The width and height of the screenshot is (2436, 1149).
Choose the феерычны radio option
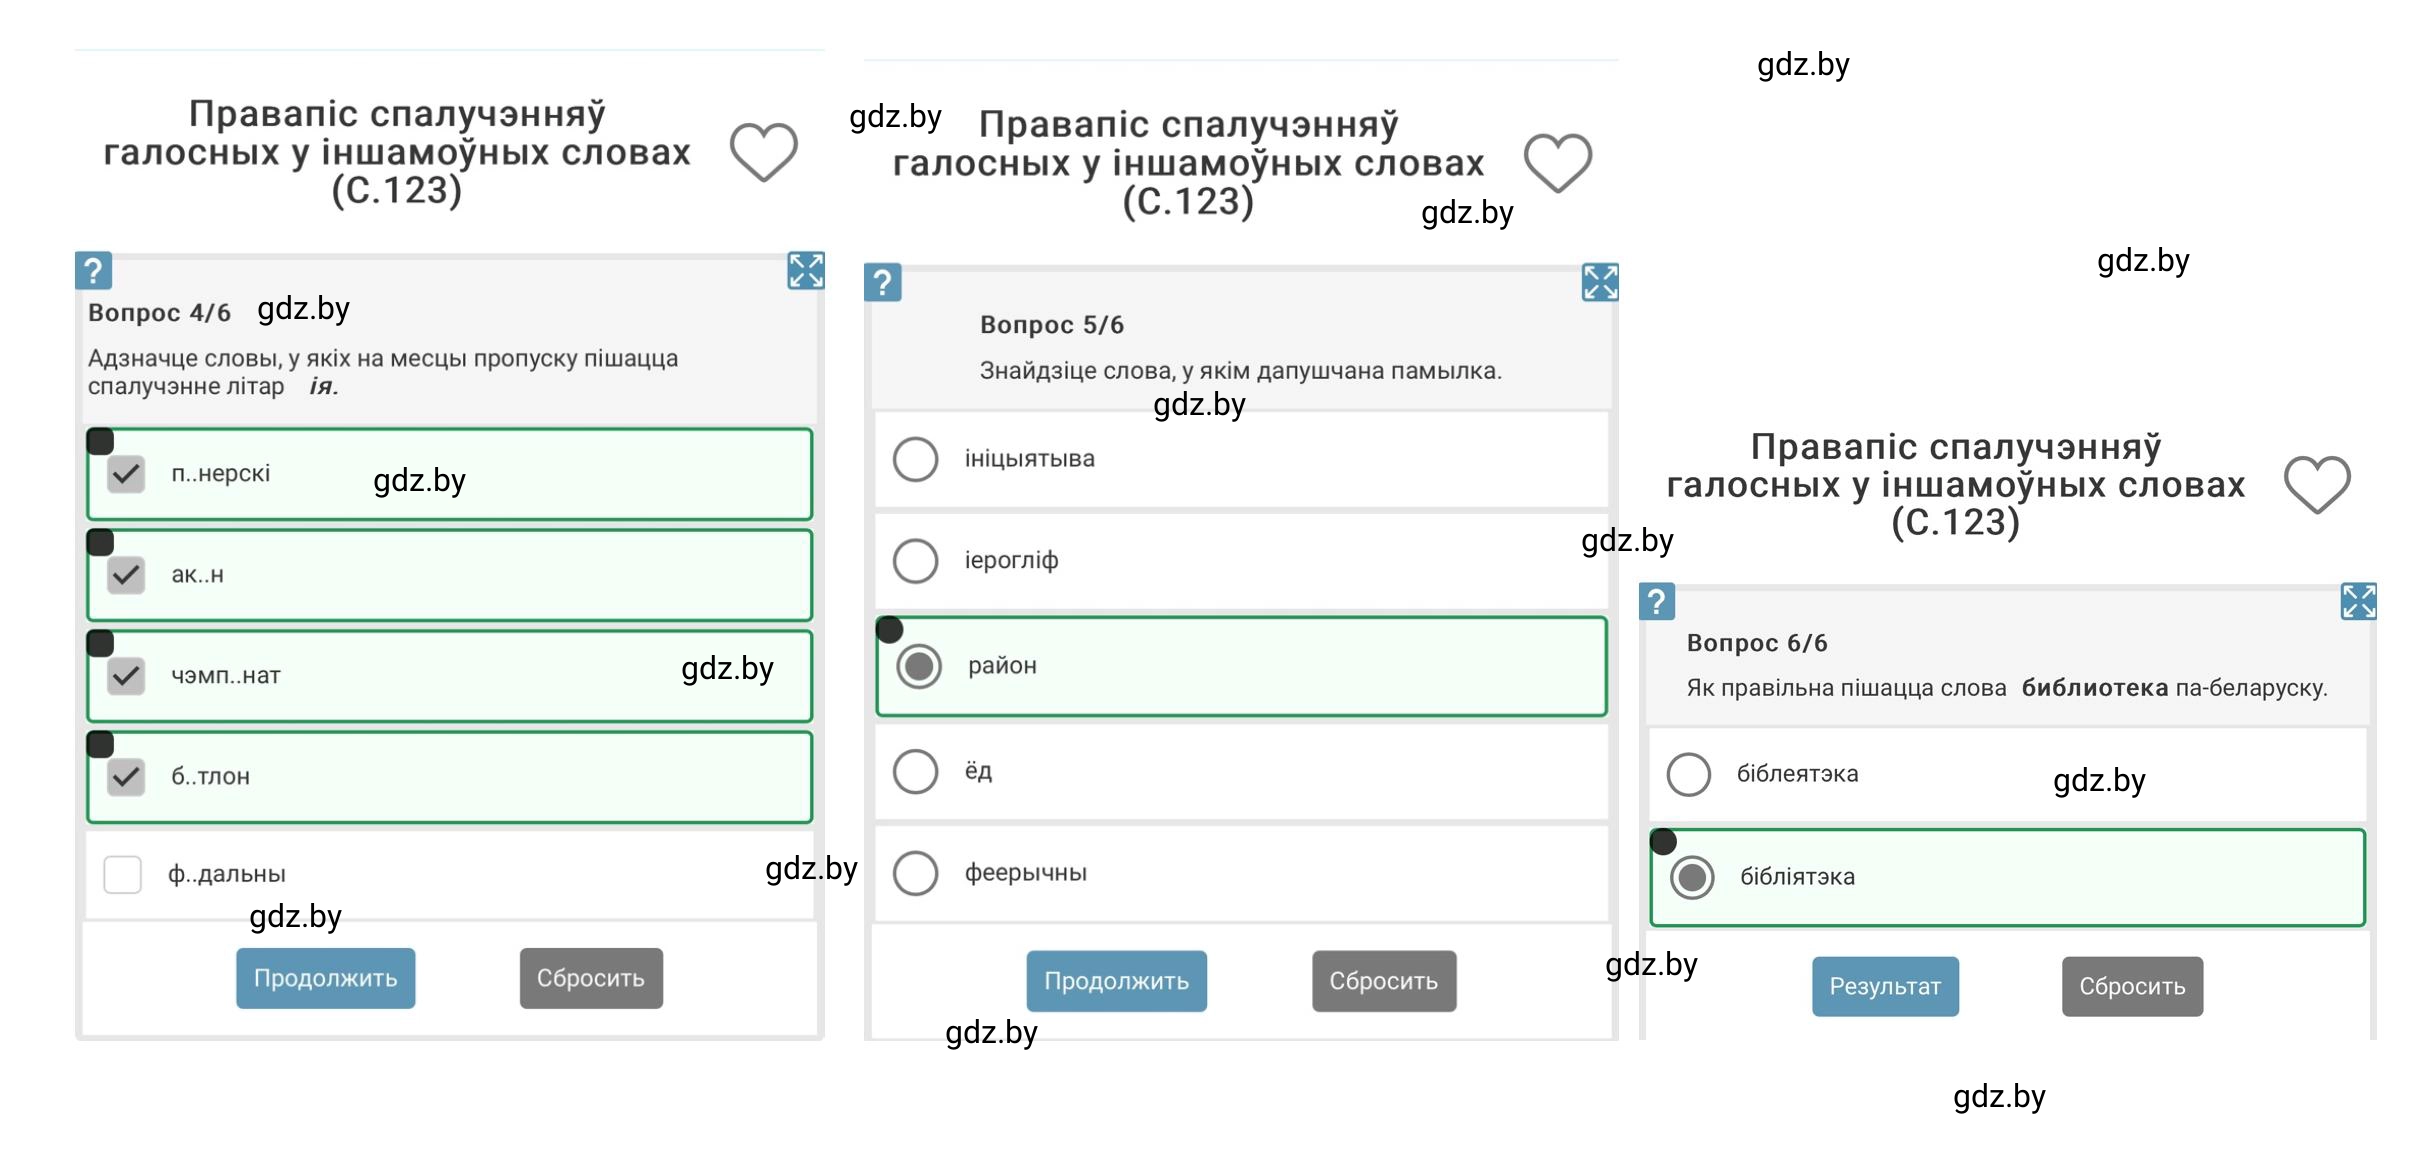tap(915, 872)
